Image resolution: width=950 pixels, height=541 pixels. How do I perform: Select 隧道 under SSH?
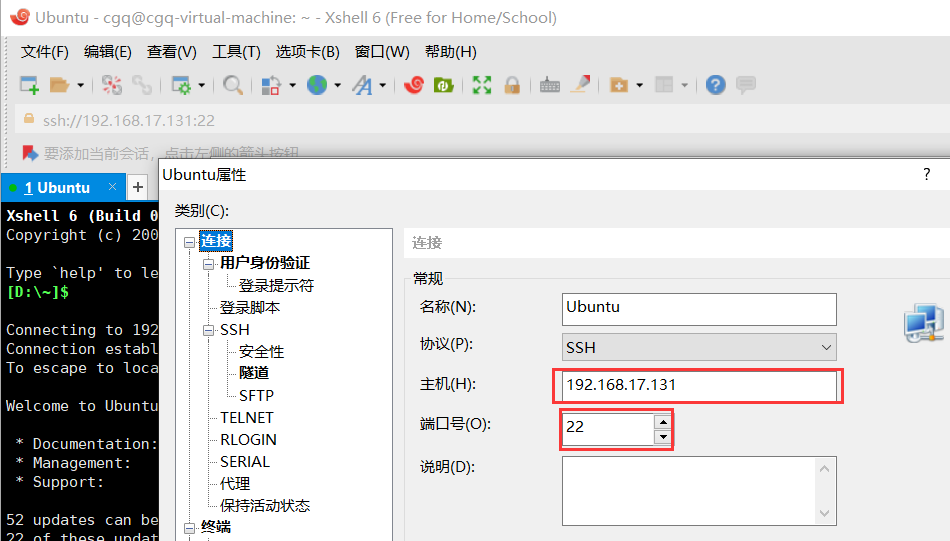(x=254, y=373)
